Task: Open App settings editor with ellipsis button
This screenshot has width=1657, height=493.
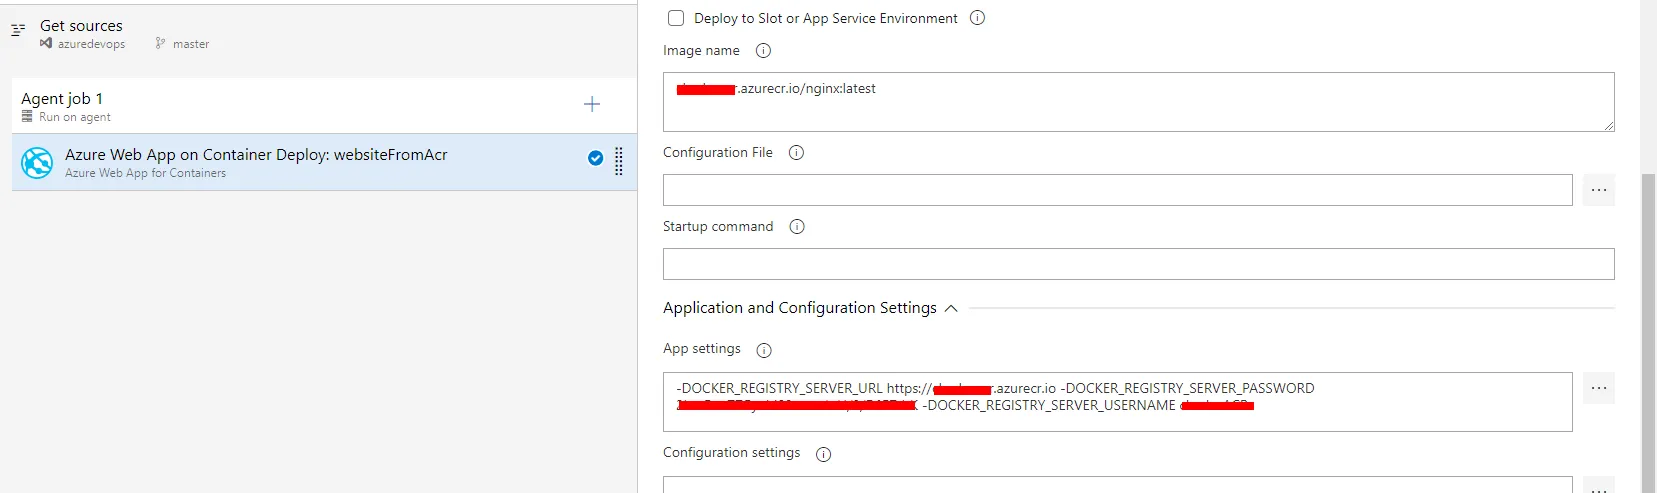Action: click(x=1598, y=388)
